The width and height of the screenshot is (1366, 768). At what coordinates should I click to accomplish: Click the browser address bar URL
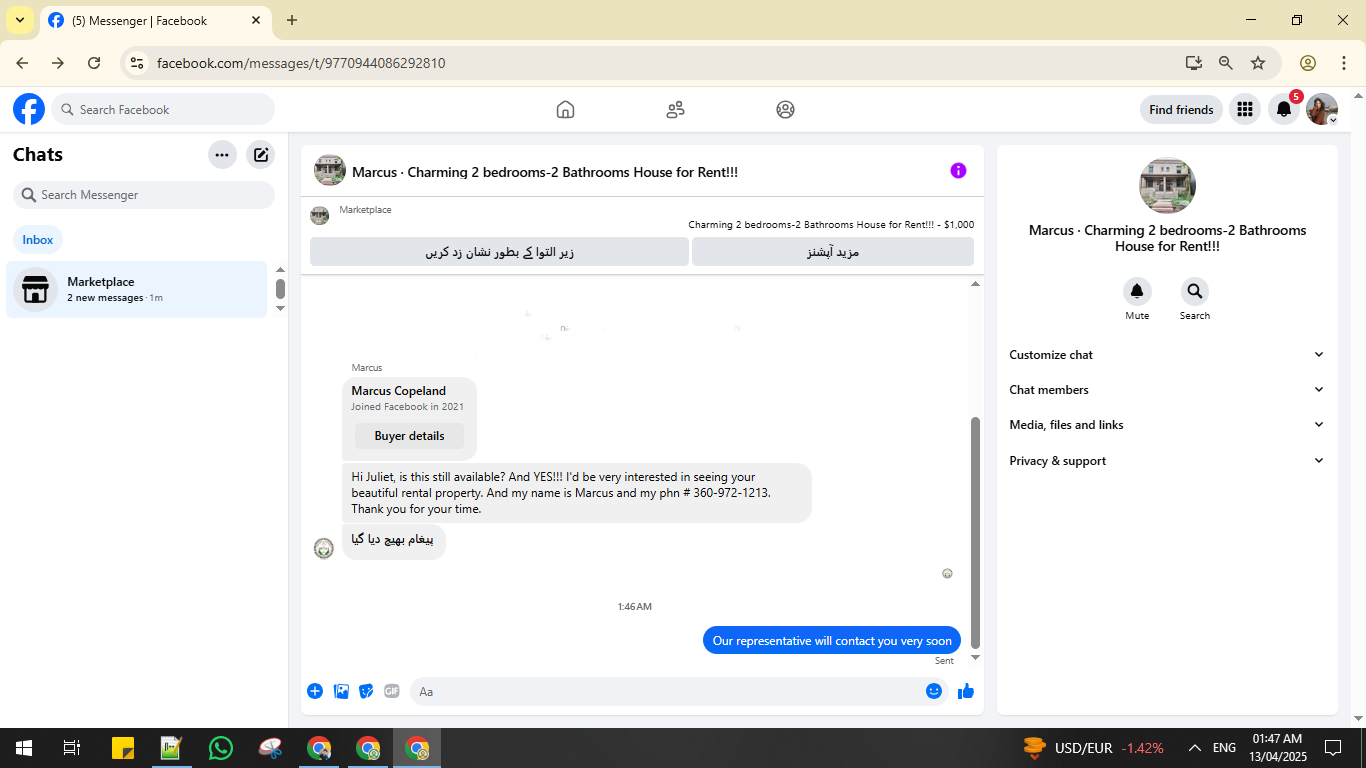(301, 63)
